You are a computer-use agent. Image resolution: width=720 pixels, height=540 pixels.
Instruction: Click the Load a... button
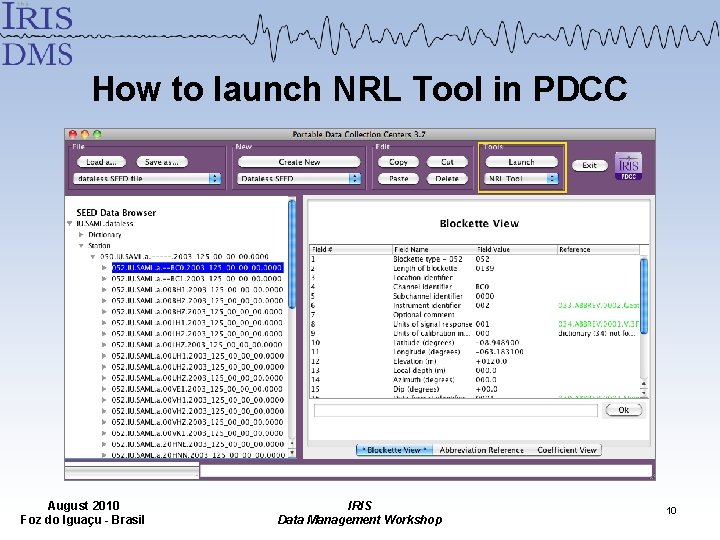101,162
